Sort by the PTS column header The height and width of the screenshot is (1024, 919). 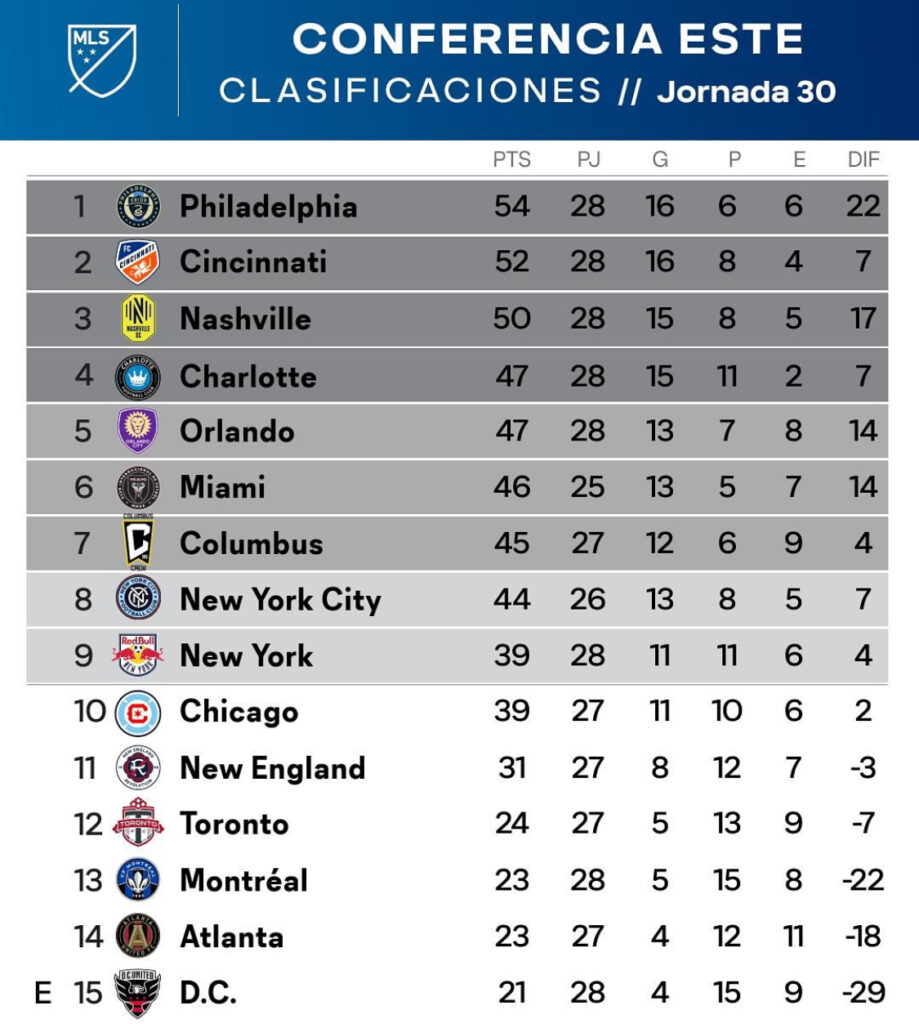512,160
